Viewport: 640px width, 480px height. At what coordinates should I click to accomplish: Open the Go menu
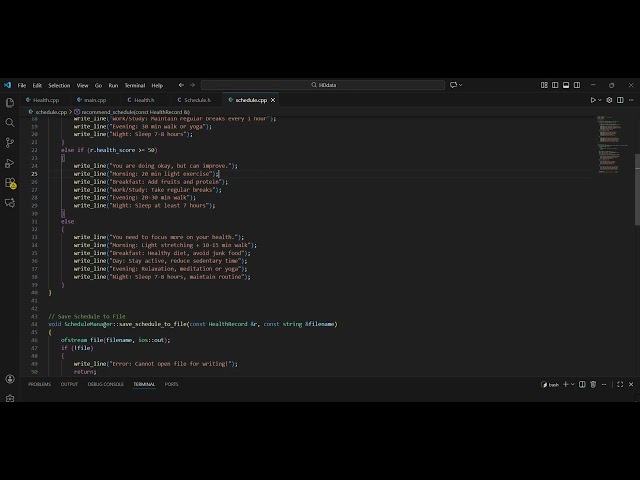(x=98, y=85)
